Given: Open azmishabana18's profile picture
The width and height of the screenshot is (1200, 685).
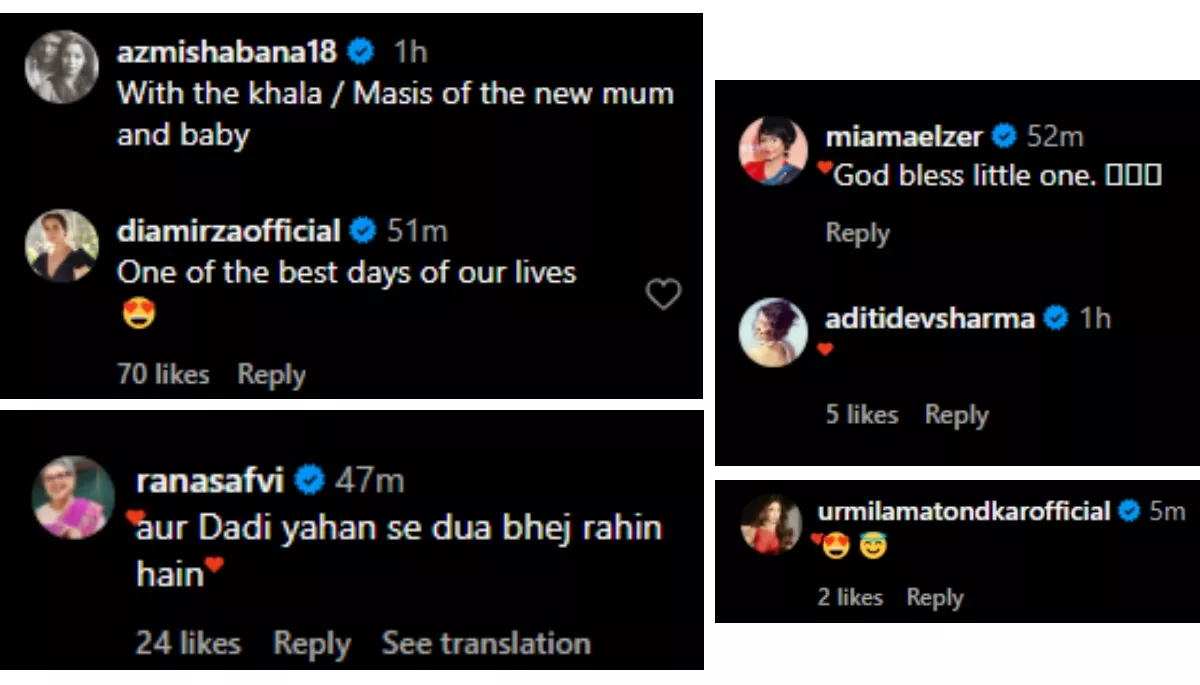Looking at the screenshot, I should click(x=61, y=66).
